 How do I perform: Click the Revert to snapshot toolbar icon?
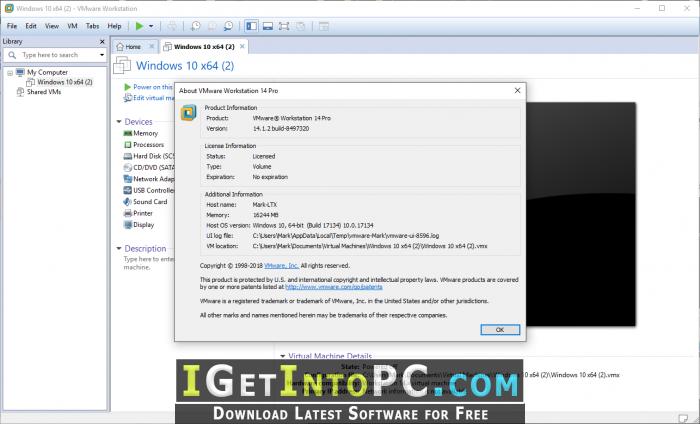point(212,26)
